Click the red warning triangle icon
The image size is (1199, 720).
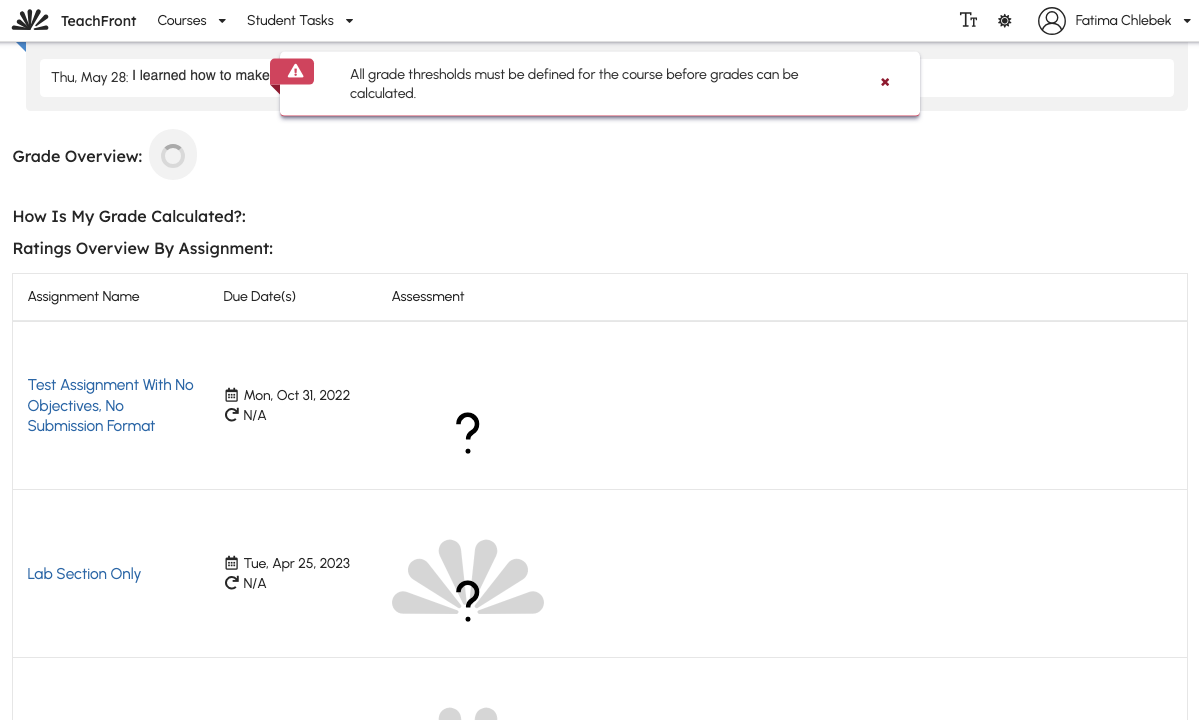click(295, 71)
